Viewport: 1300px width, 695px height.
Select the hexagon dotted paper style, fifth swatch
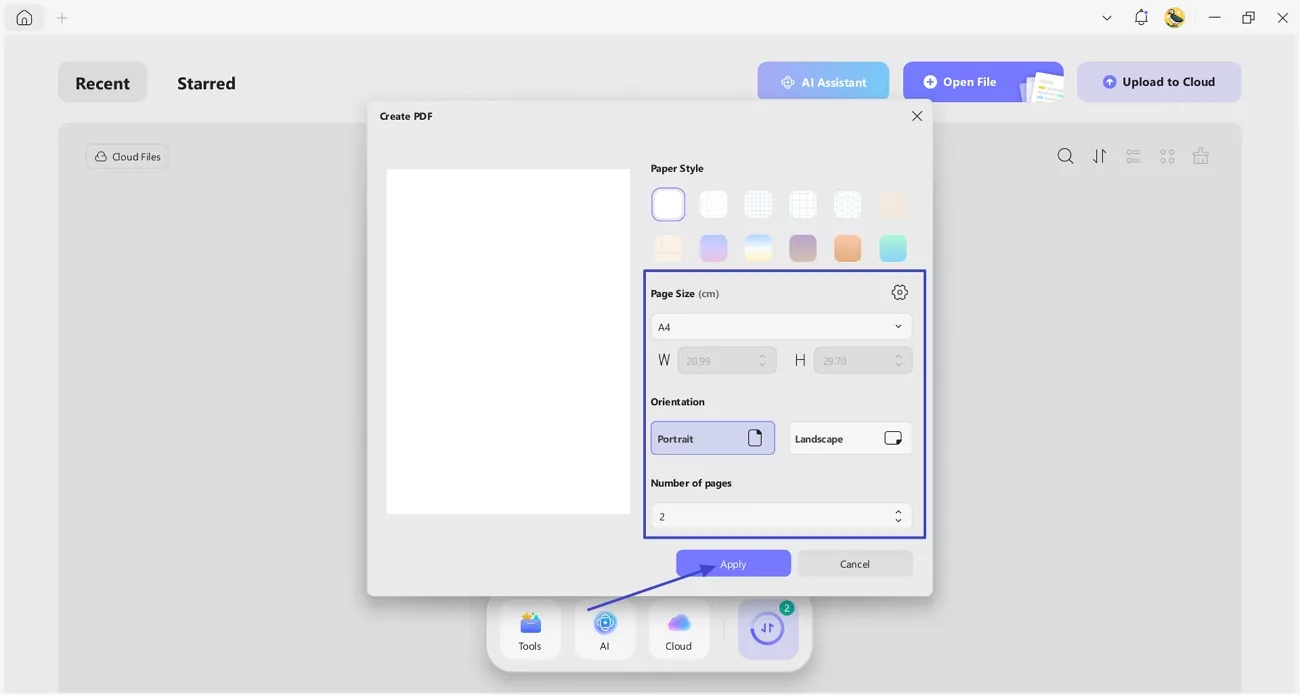coord(848,204)
